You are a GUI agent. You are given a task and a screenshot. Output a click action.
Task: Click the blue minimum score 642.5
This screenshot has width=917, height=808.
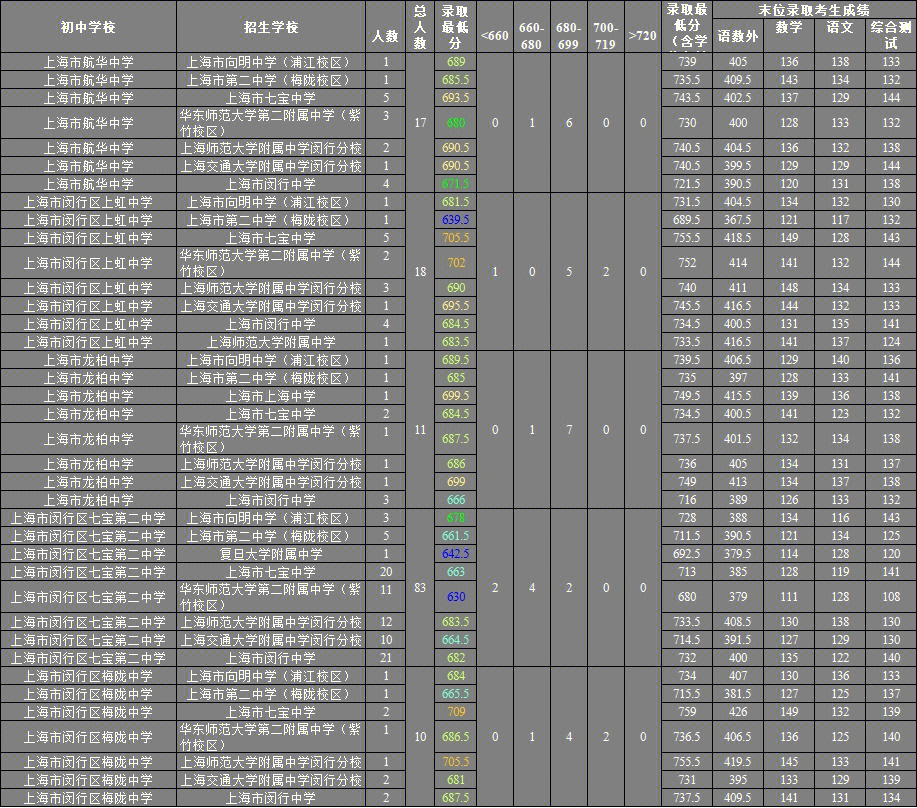456,554
